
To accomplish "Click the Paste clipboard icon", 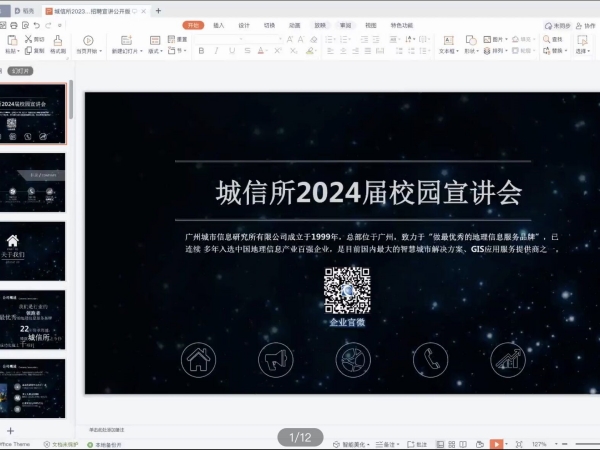I will (x=12, y=40).
